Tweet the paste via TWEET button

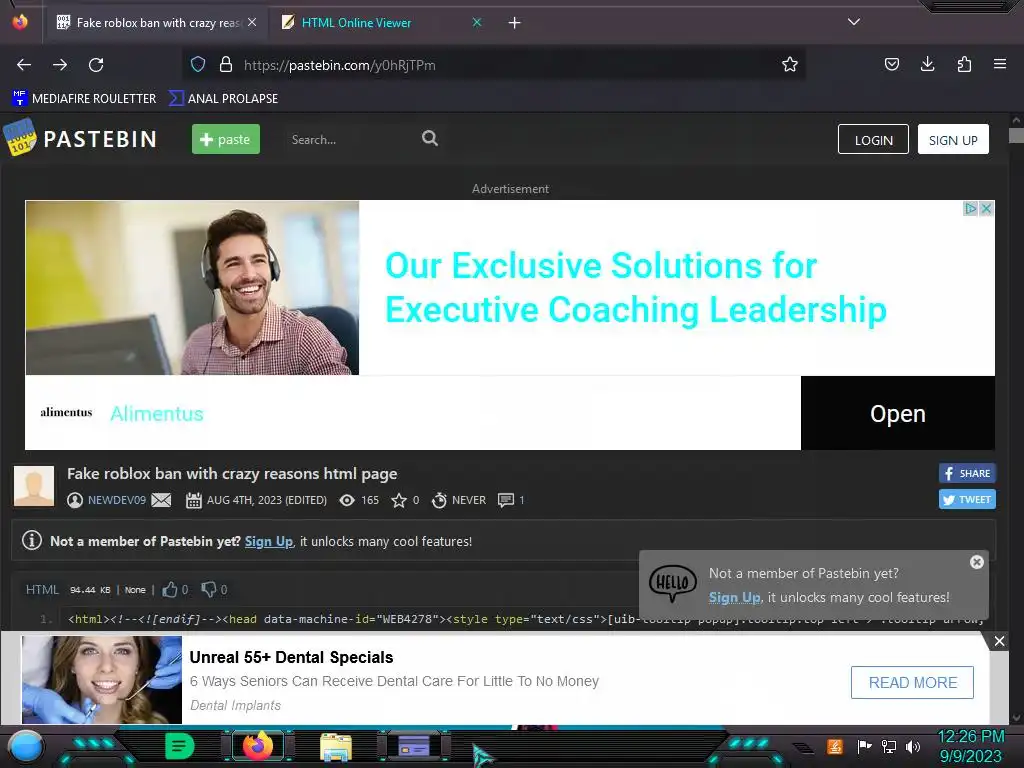tap(967, 499)
